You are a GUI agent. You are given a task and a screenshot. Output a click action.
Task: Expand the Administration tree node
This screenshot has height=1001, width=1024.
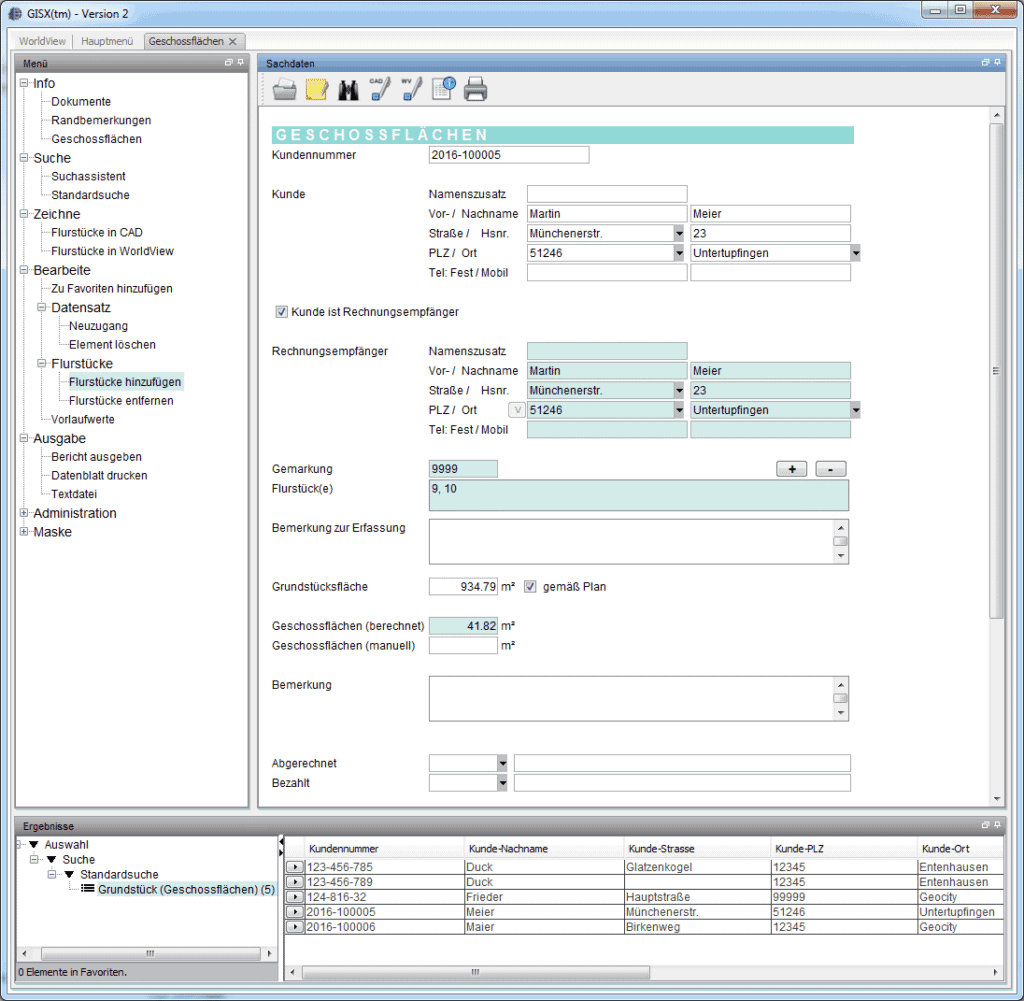[x=24, y=513]
